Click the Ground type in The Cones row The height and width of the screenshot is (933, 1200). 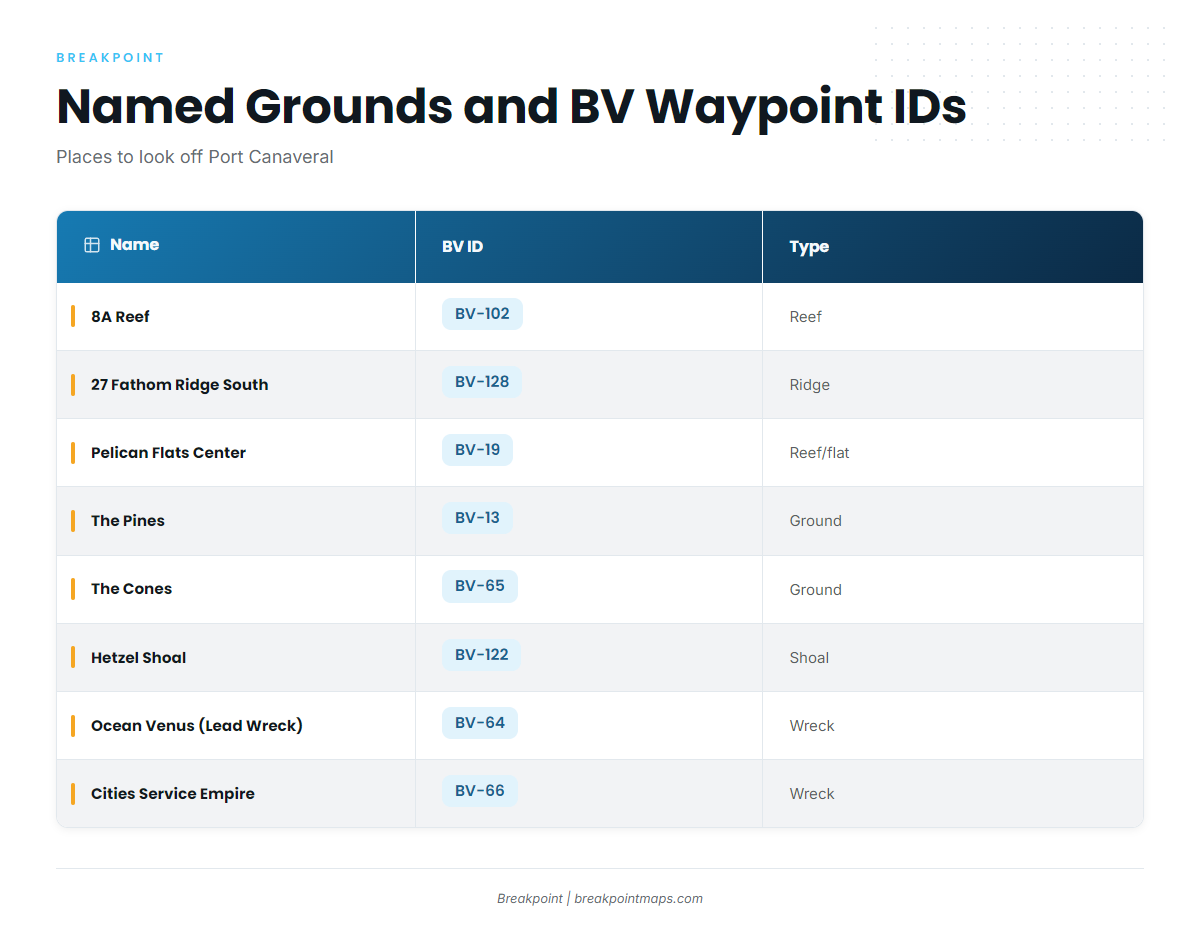[x=815, y=590]
